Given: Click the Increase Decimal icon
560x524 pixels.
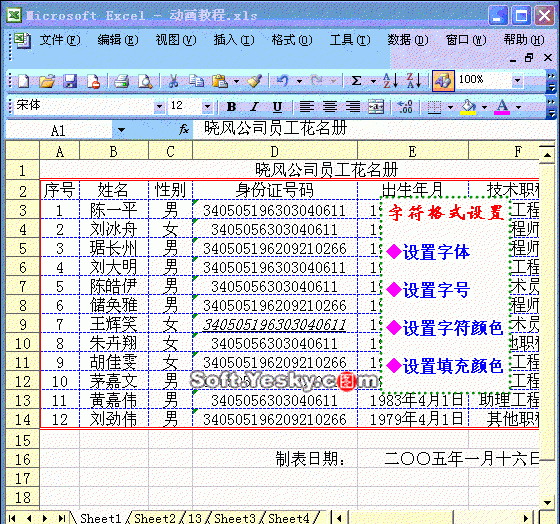Looking at the screenshot, I should (405, 106).
